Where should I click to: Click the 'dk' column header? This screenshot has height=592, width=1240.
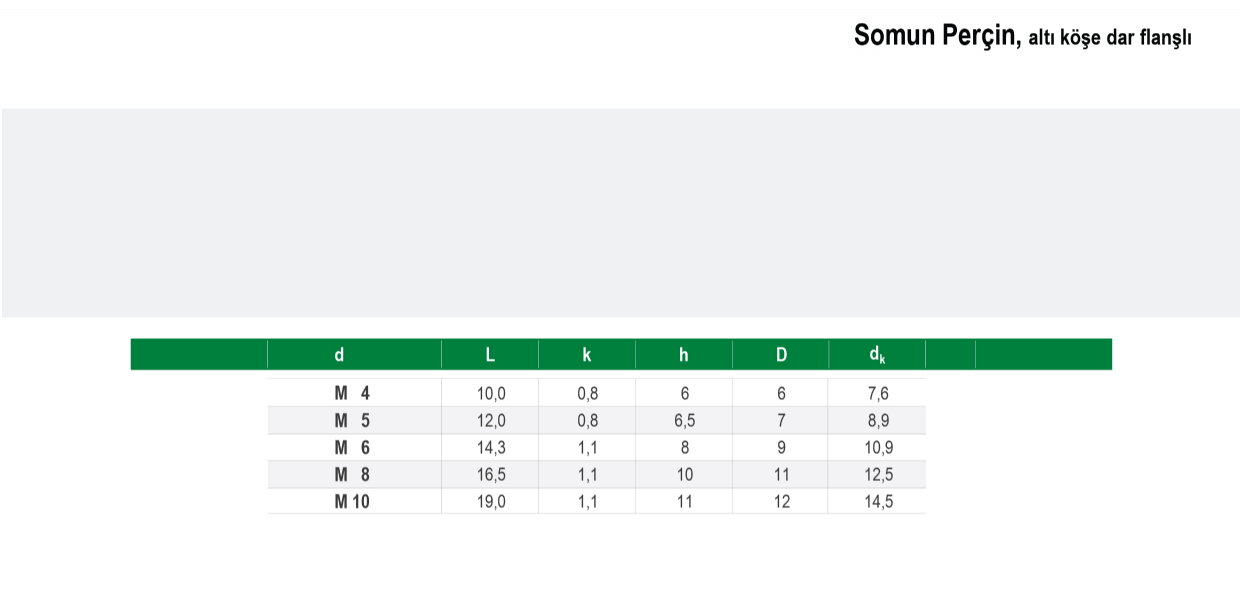877,354
